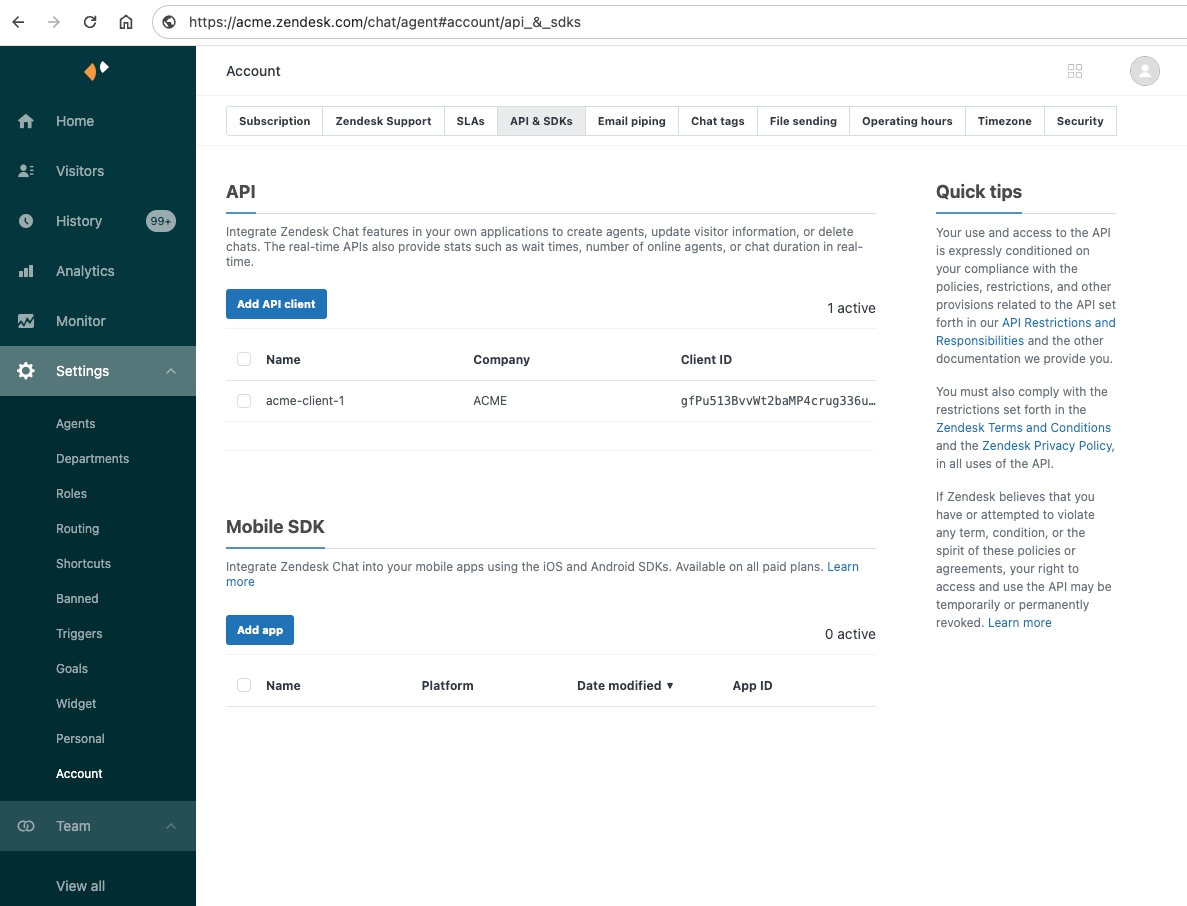Open the user profile avatar
This screenshot has width=1187, height=906.
(x=1144, y=71)
